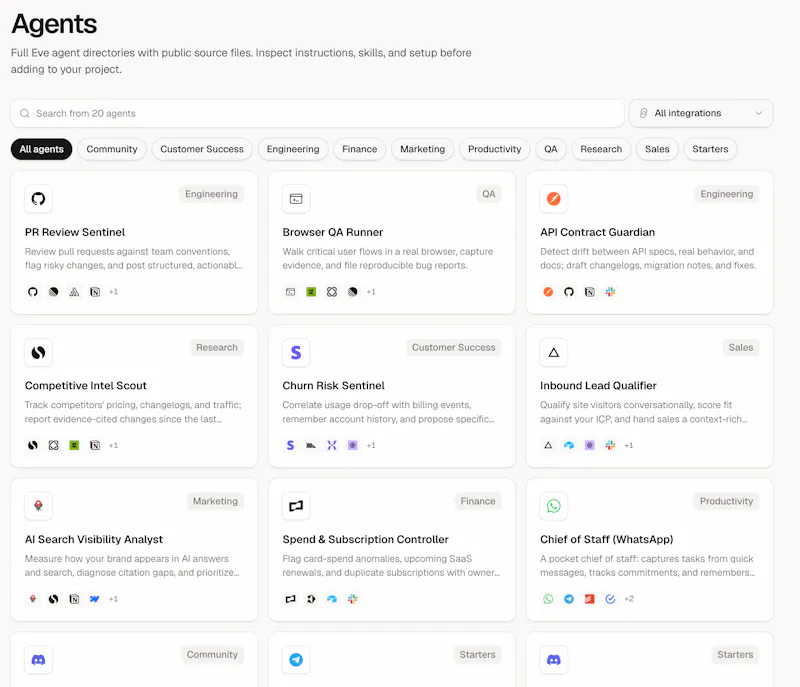The height and width of the screenshot is (687, 800).
Task: Click the GitHub icon on PR Review Sentinel card
Action: (38, 198)
